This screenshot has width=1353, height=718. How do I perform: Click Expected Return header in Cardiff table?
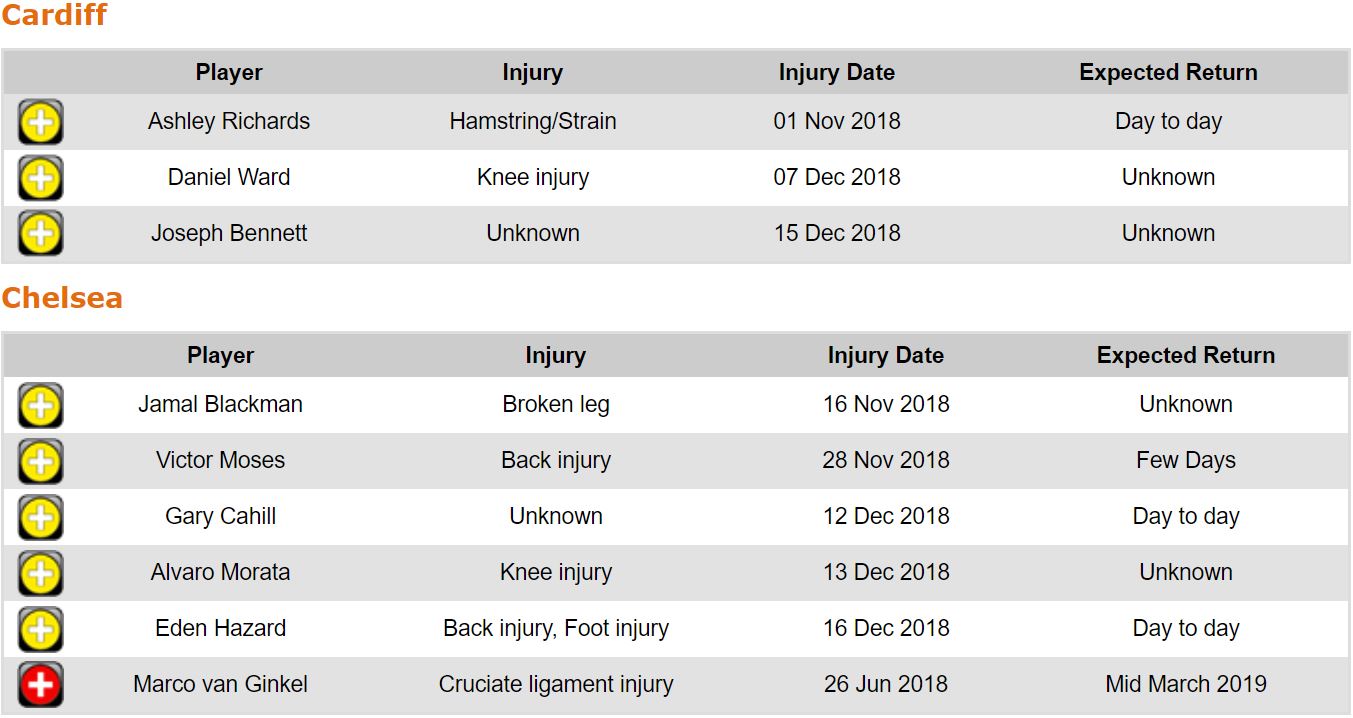(1168, 72)
